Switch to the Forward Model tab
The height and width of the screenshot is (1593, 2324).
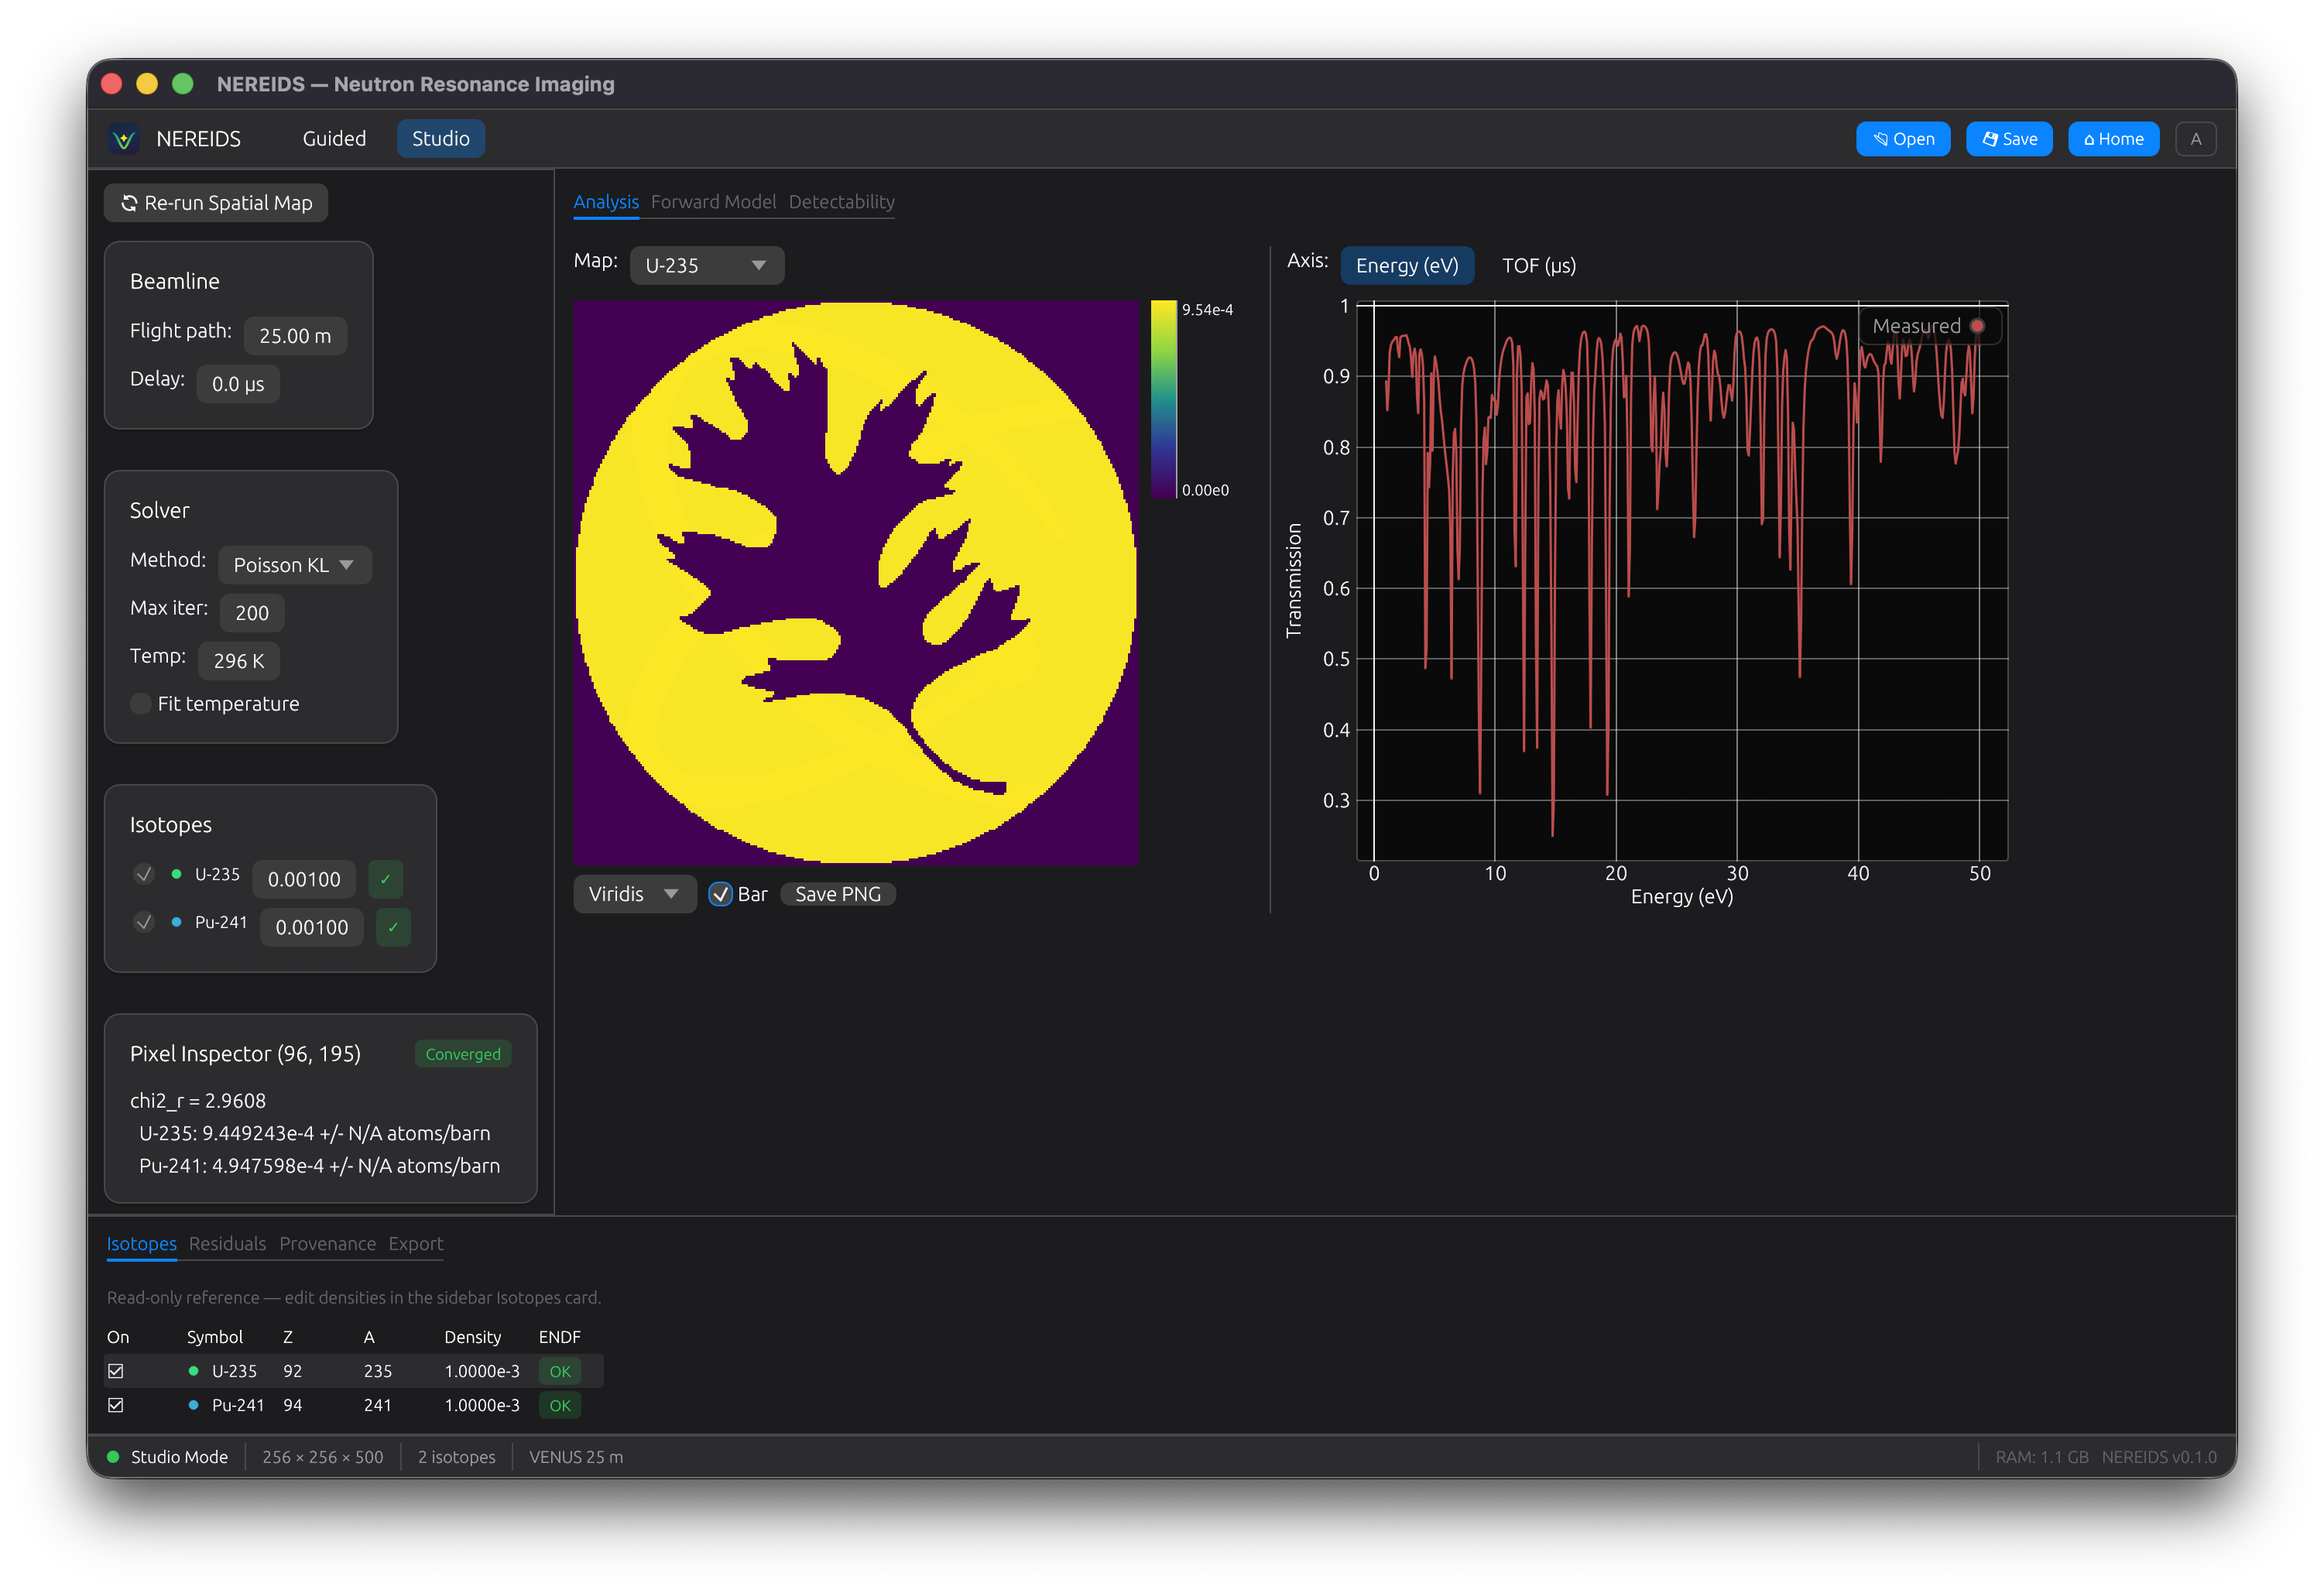(x=713, y=202)
